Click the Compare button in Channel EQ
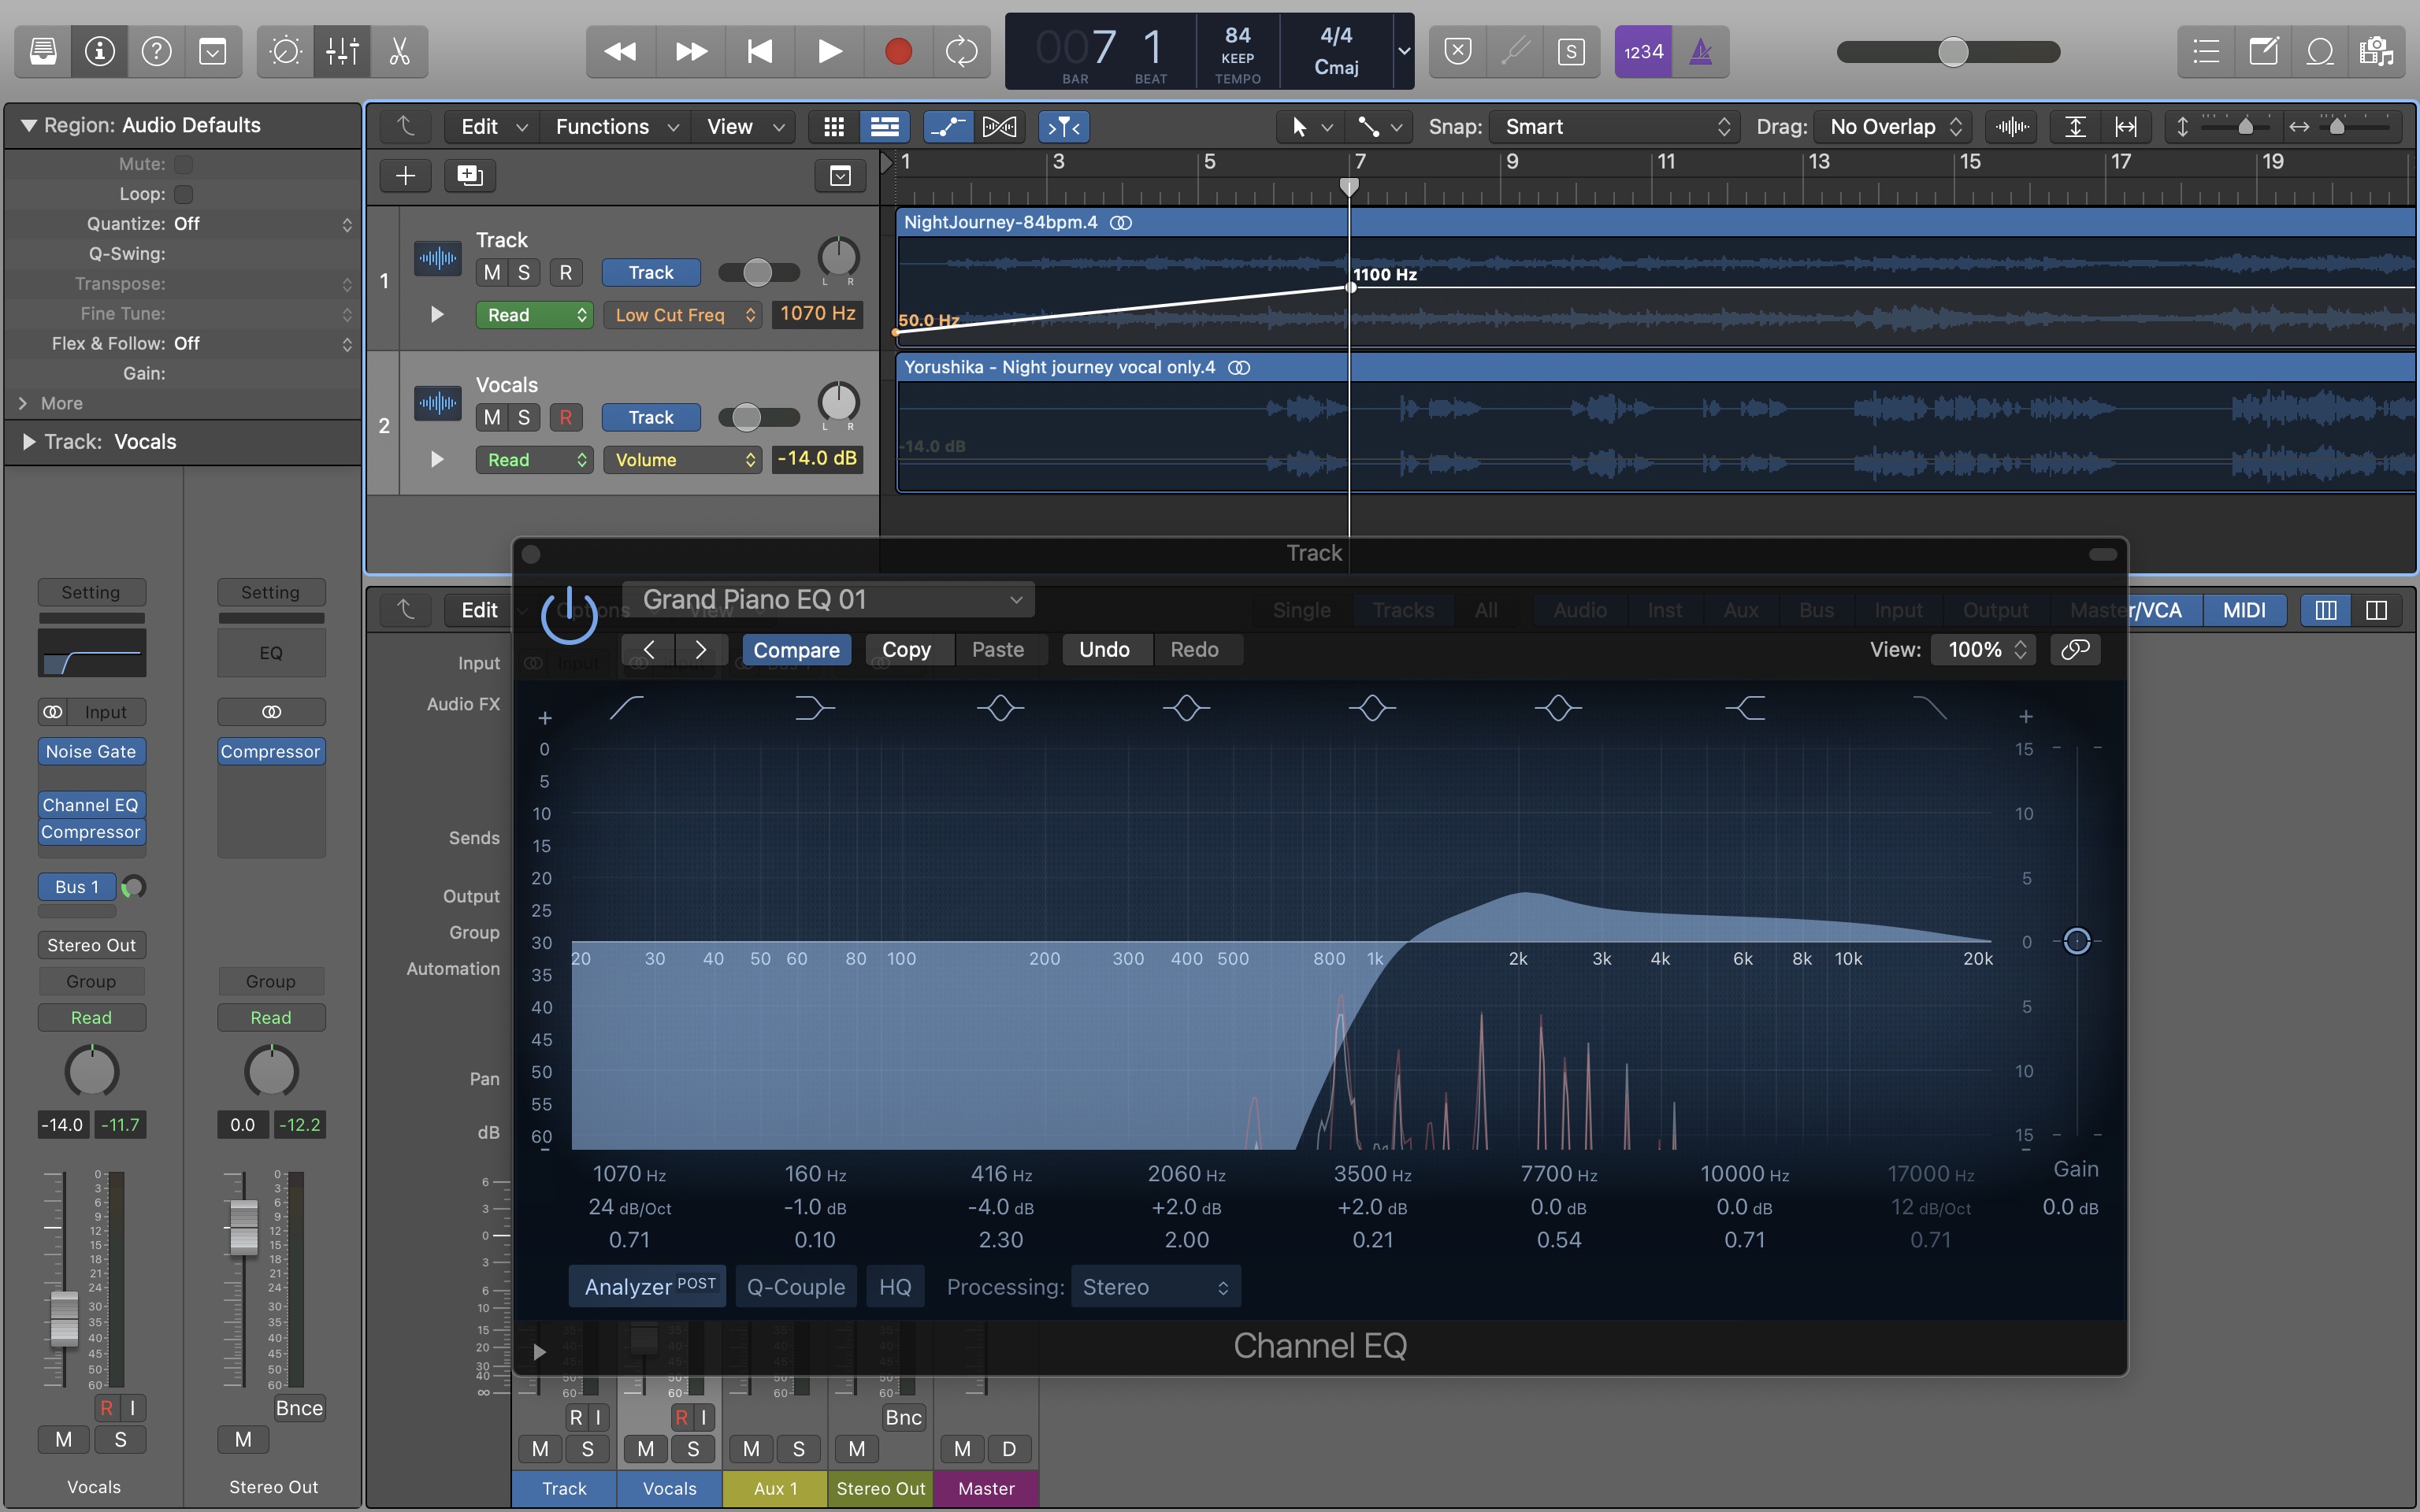 pos(796,648)
